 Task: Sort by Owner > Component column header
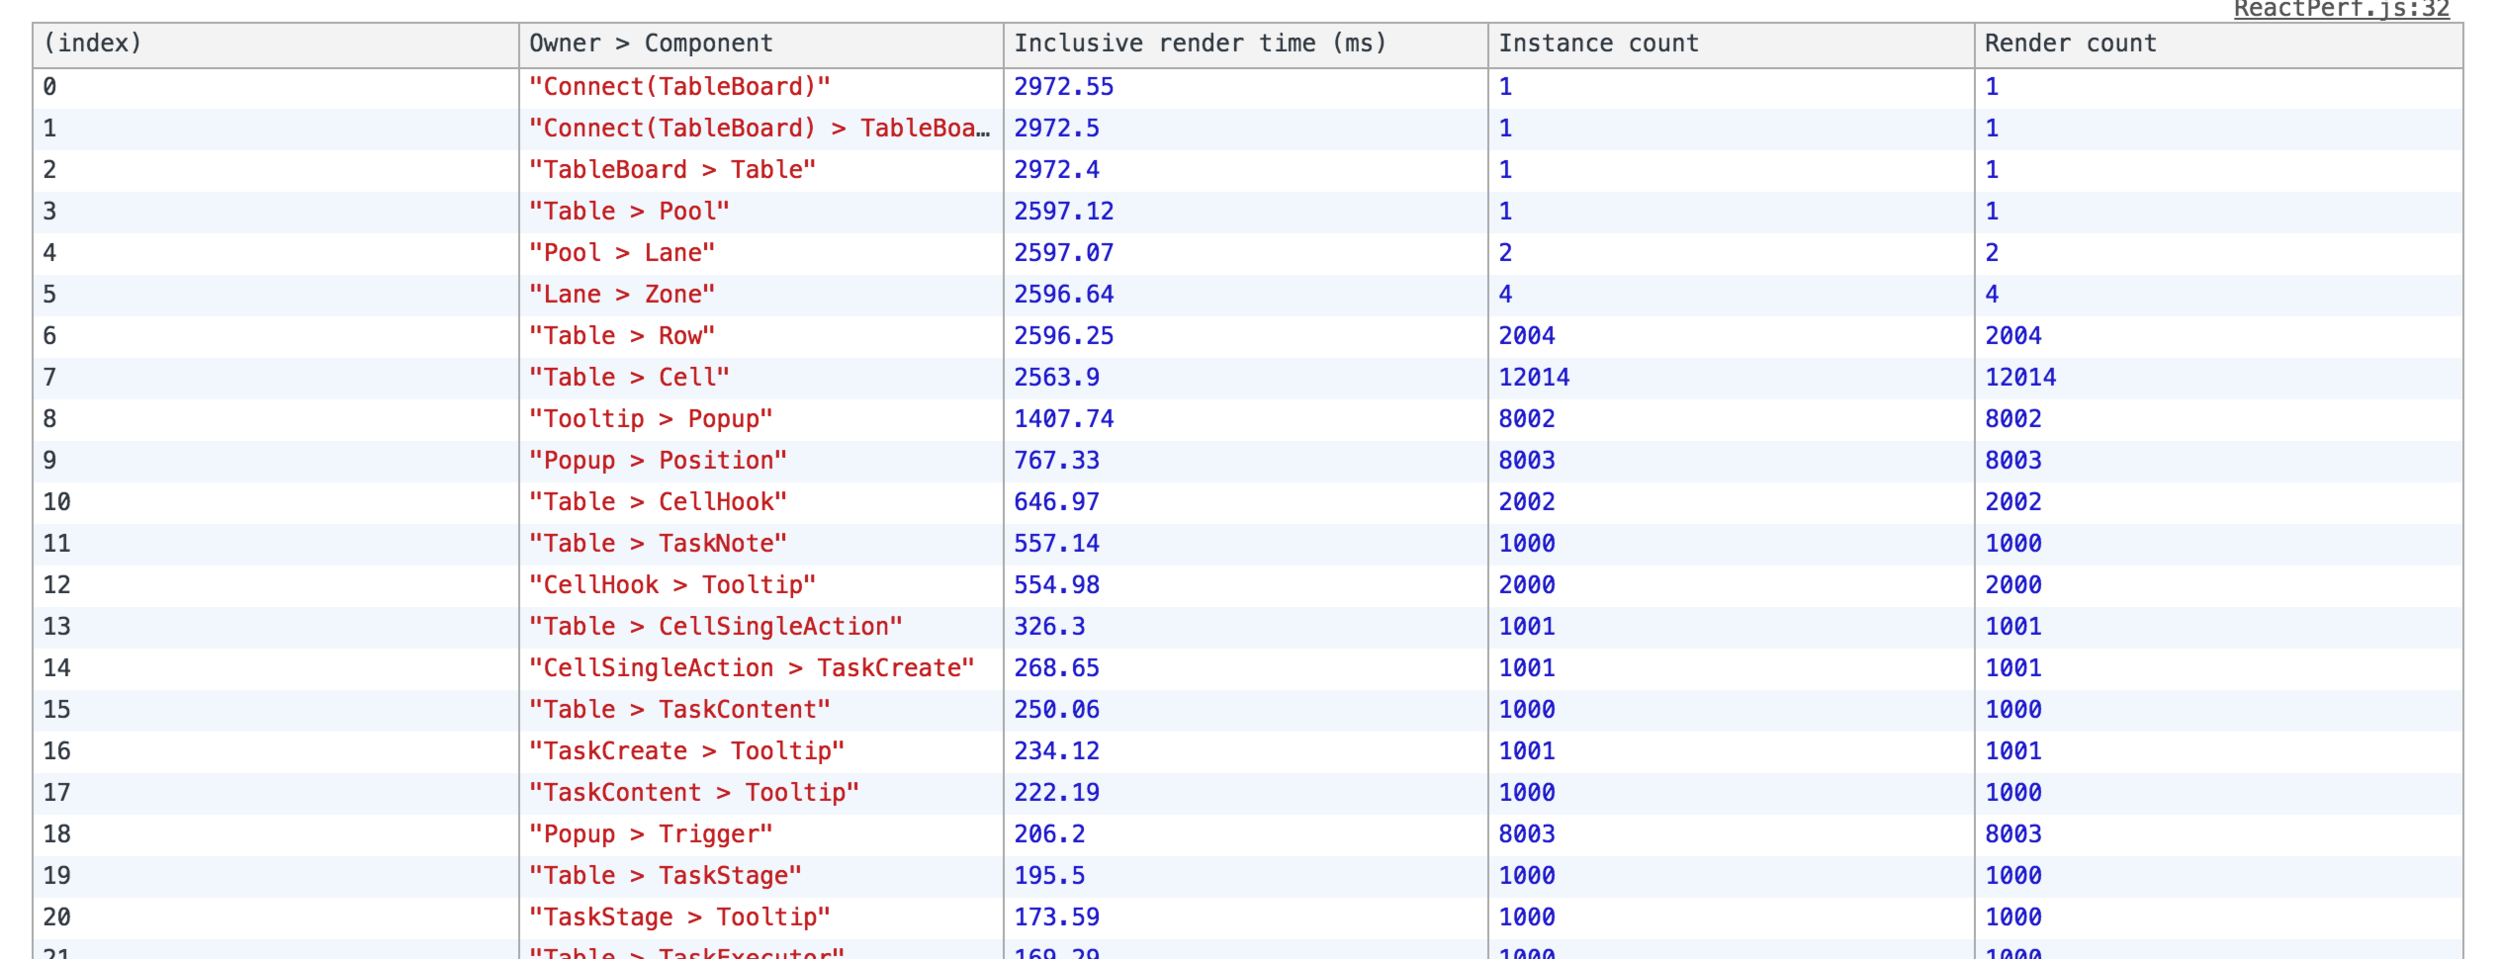tap(761, 44)
